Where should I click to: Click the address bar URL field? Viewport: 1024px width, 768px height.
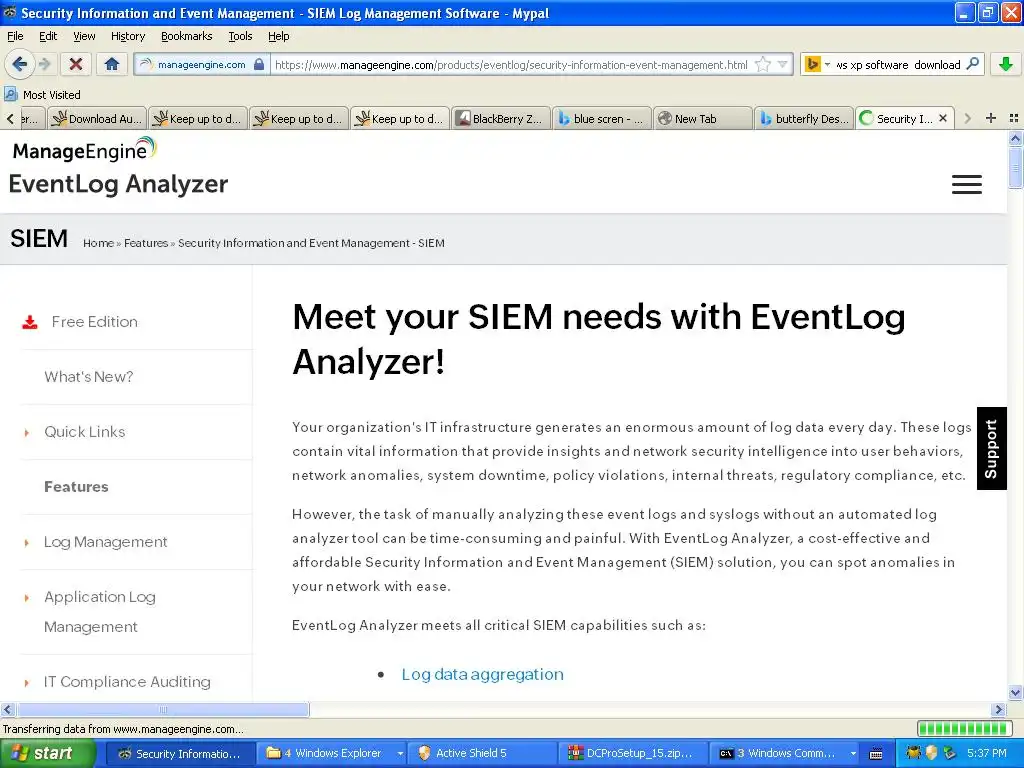(x=511, y=65)
